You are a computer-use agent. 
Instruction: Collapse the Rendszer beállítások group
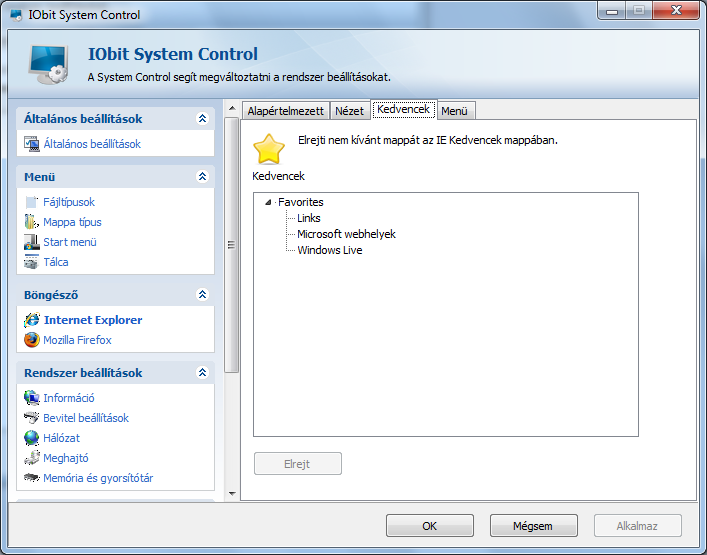202,373
